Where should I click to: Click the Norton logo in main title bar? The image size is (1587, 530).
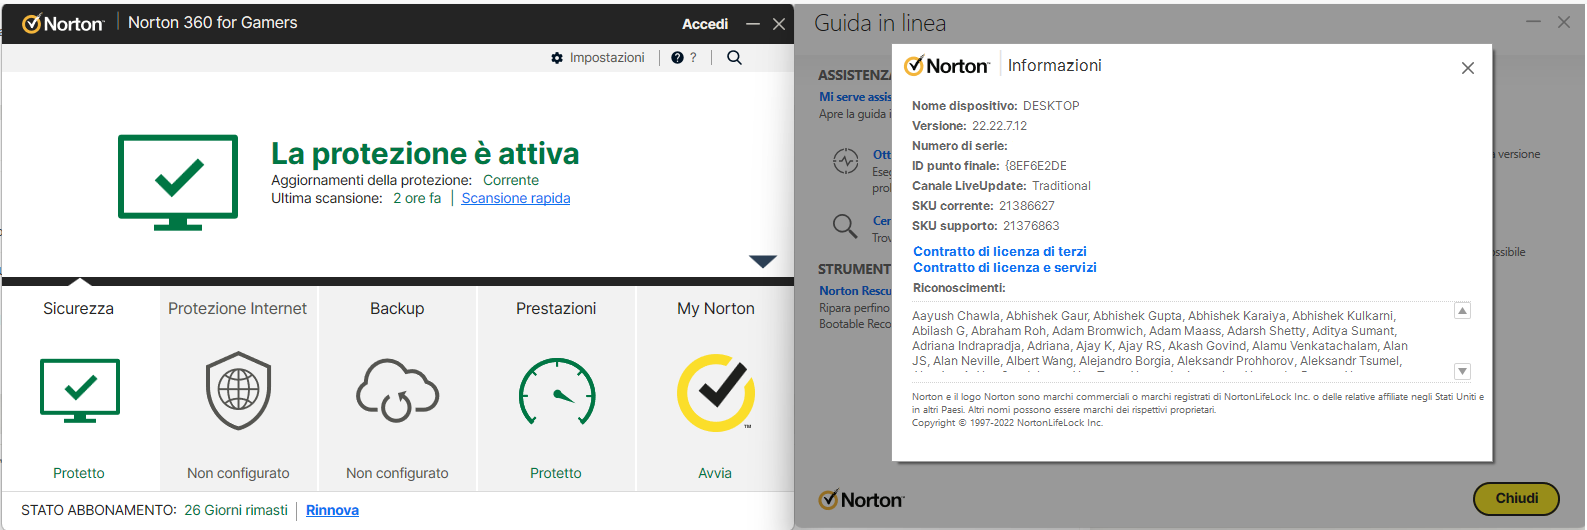[x=63, y=23]
